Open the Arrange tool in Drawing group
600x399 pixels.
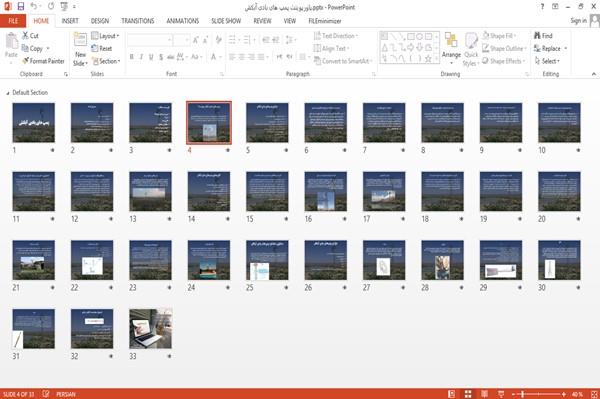pos(451,47)
